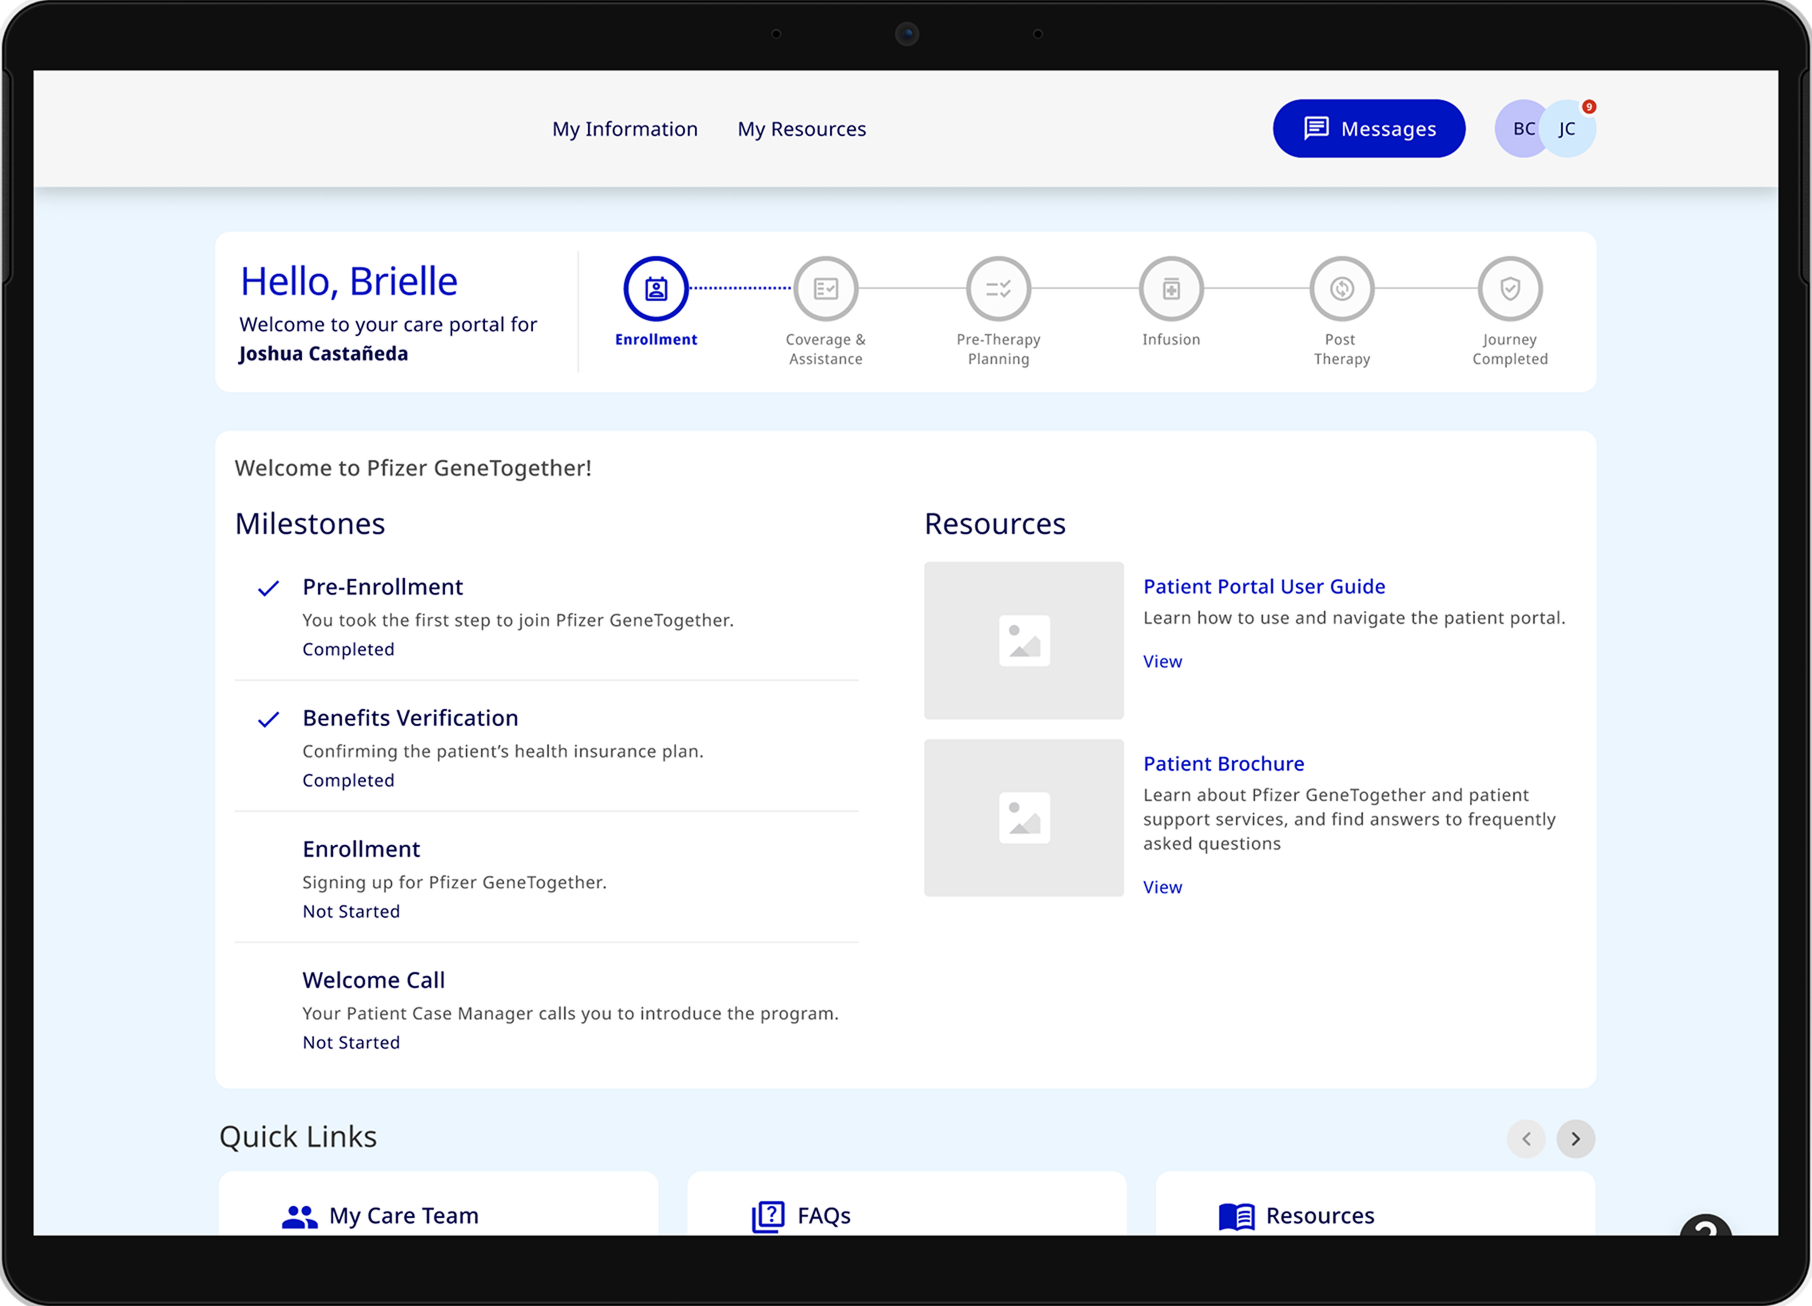Click the Pre-Therapy Planning step icon

(x=998, y=289)
